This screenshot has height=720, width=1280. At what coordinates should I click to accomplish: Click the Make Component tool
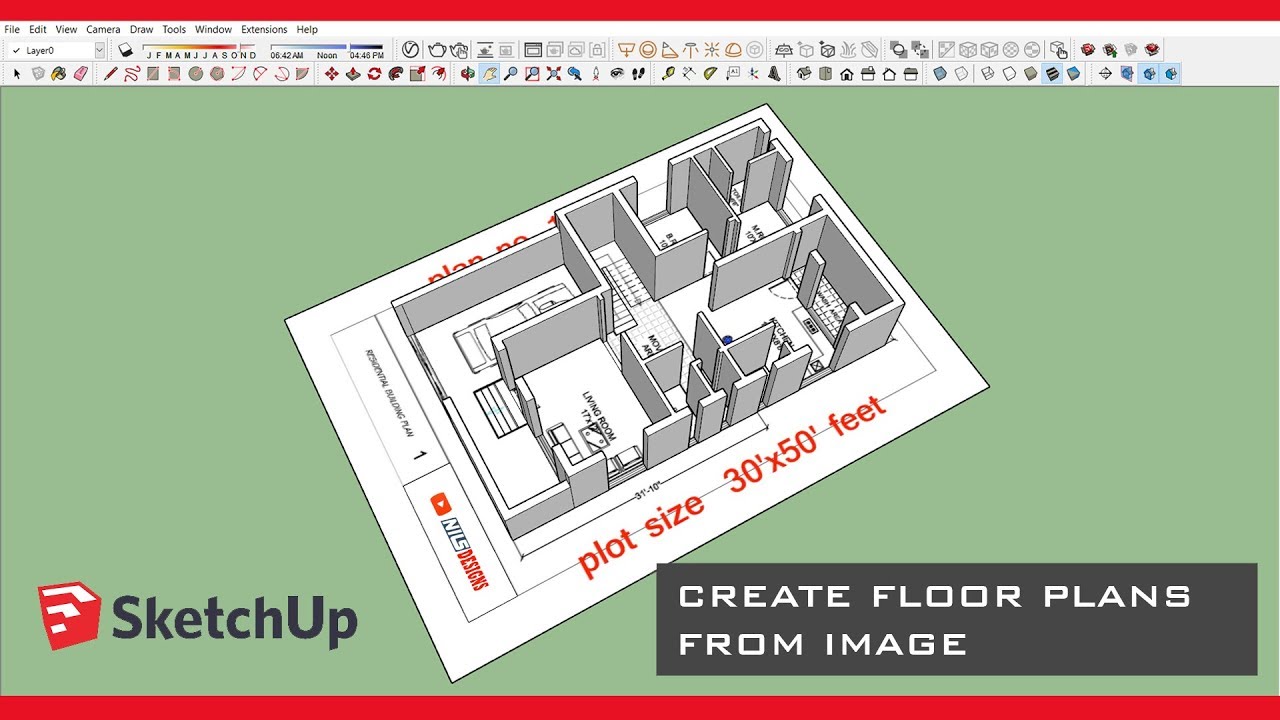coord(38,74)
